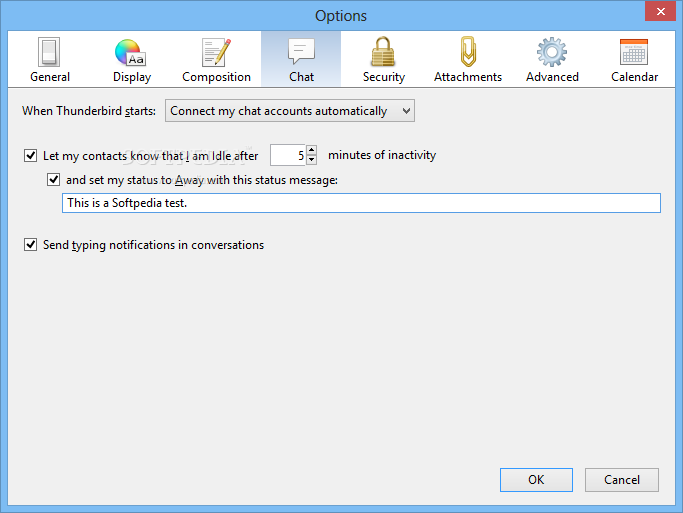Open the General options pane

pos(50,60)
